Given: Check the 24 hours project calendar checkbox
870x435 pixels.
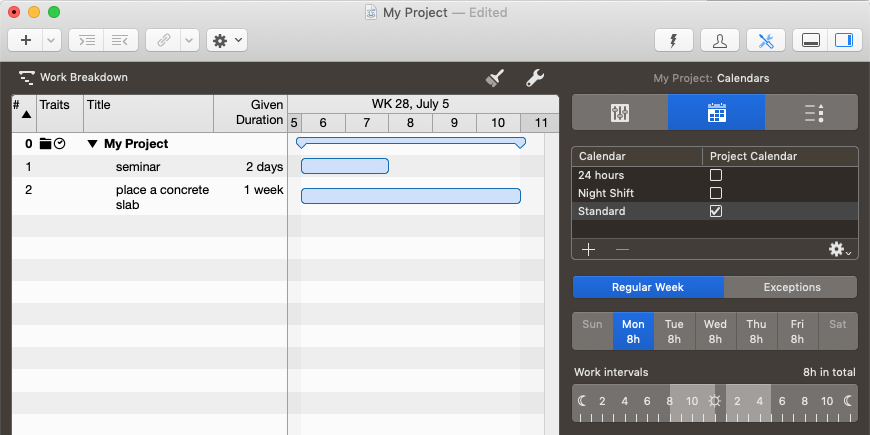Looking at the screenshot, I should click(x=716, y=175).
